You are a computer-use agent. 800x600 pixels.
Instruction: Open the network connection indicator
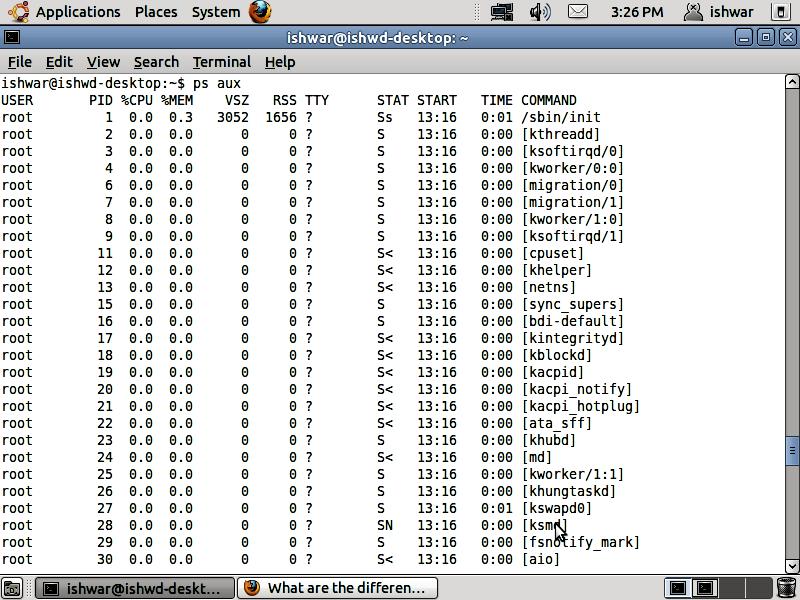click(502, 12)
